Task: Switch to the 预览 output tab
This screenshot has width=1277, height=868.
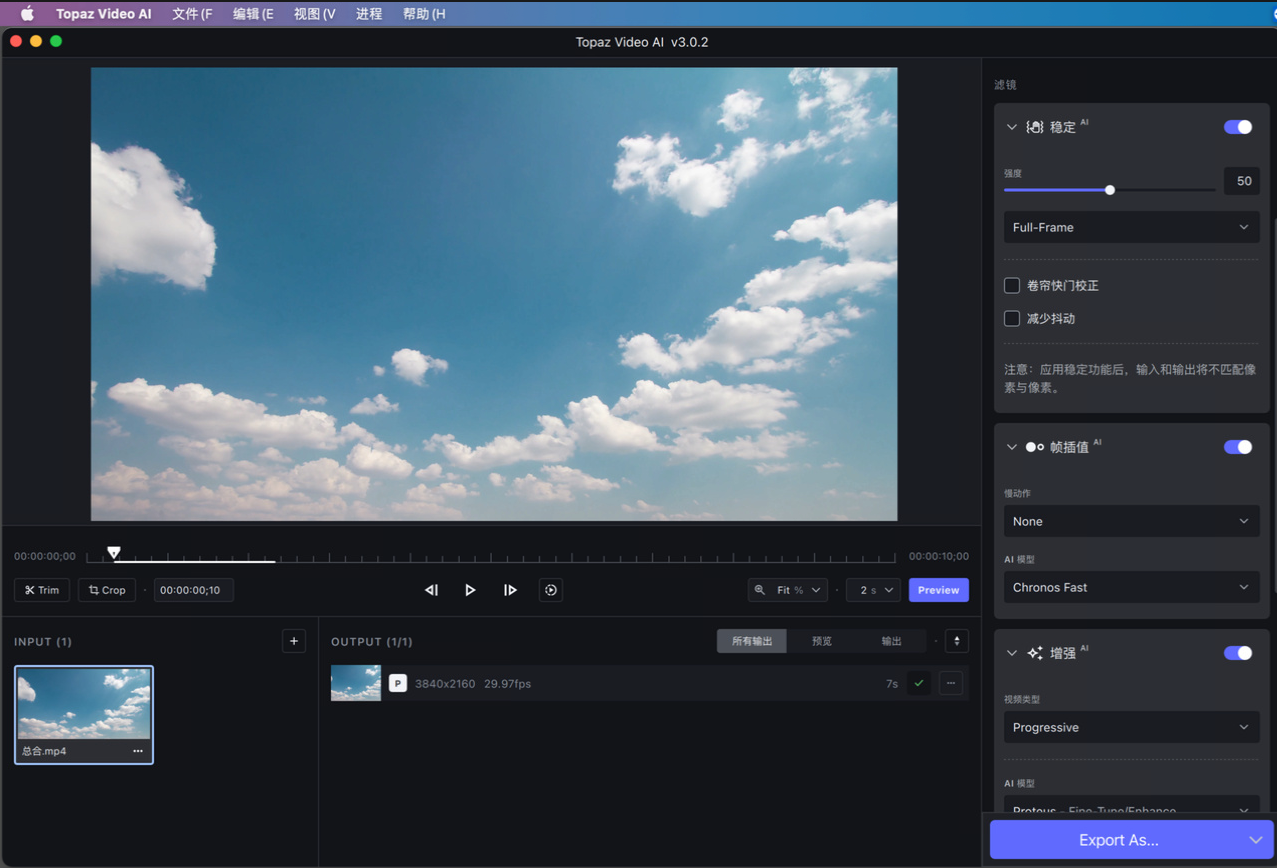Action: (822, 641)
